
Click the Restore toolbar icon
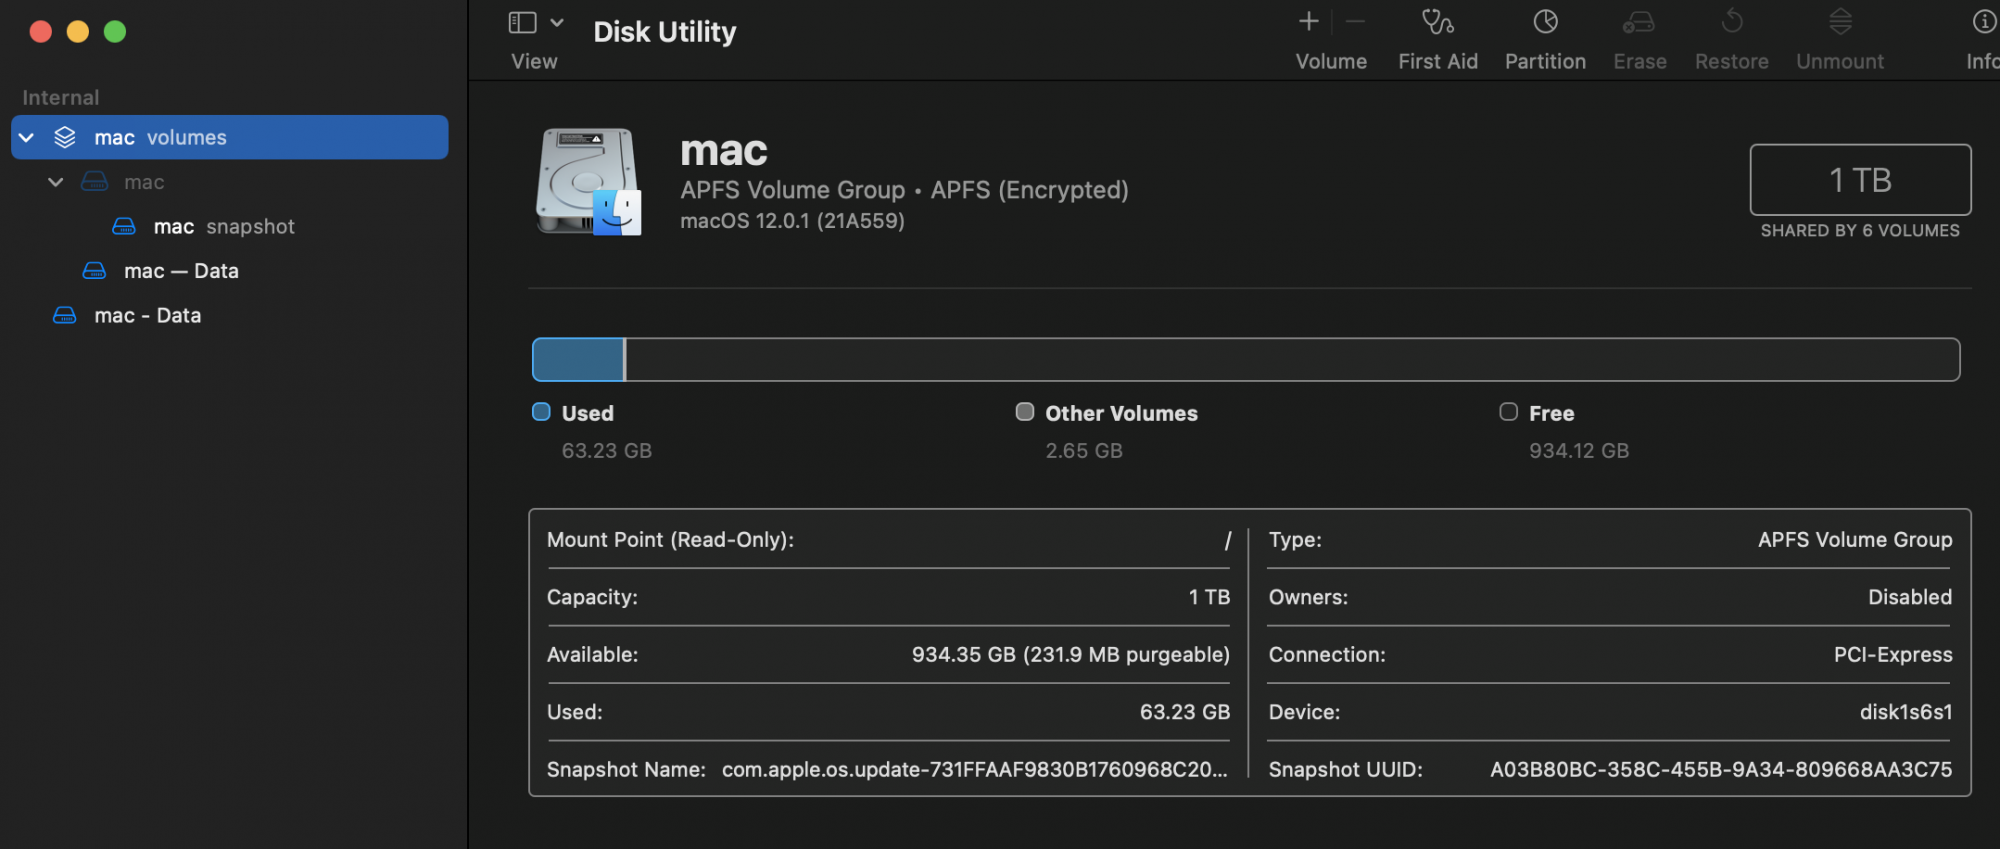pos(1732,21)
